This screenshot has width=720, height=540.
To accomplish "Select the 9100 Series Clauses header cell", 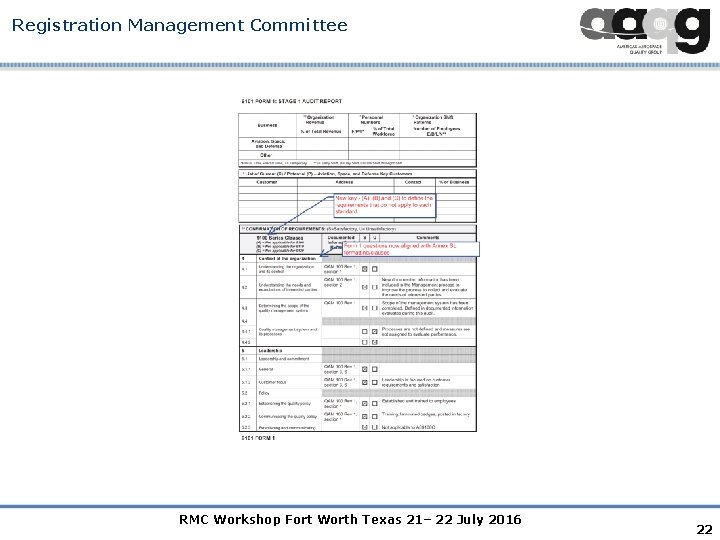I will coord(280,244).
